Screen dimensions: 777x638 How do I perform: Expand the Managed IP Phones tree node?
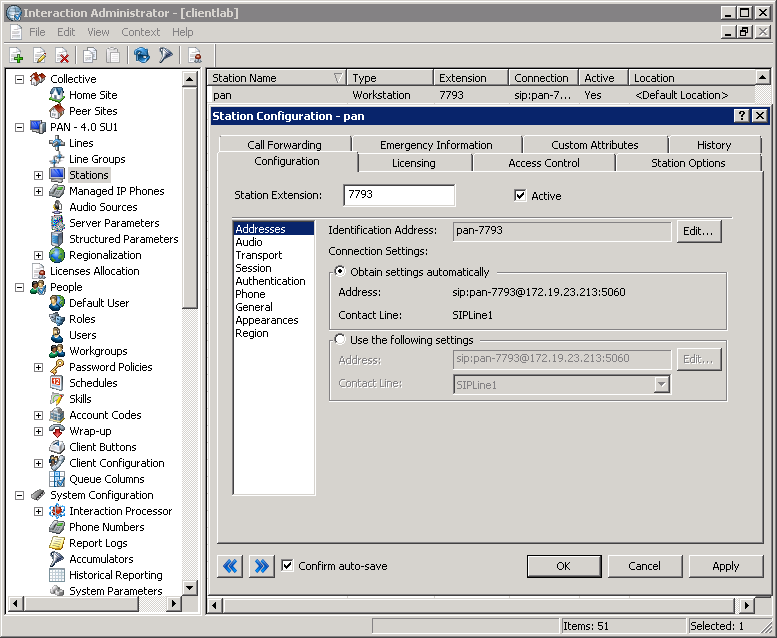[x=39, y=191]
